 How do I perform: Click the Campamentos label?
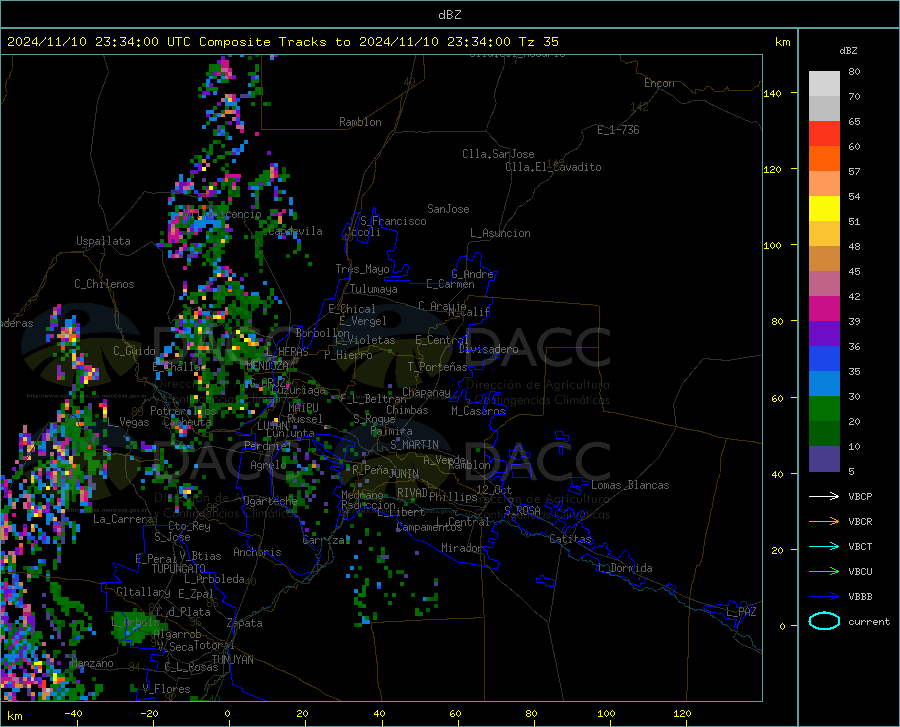point(429,527)
